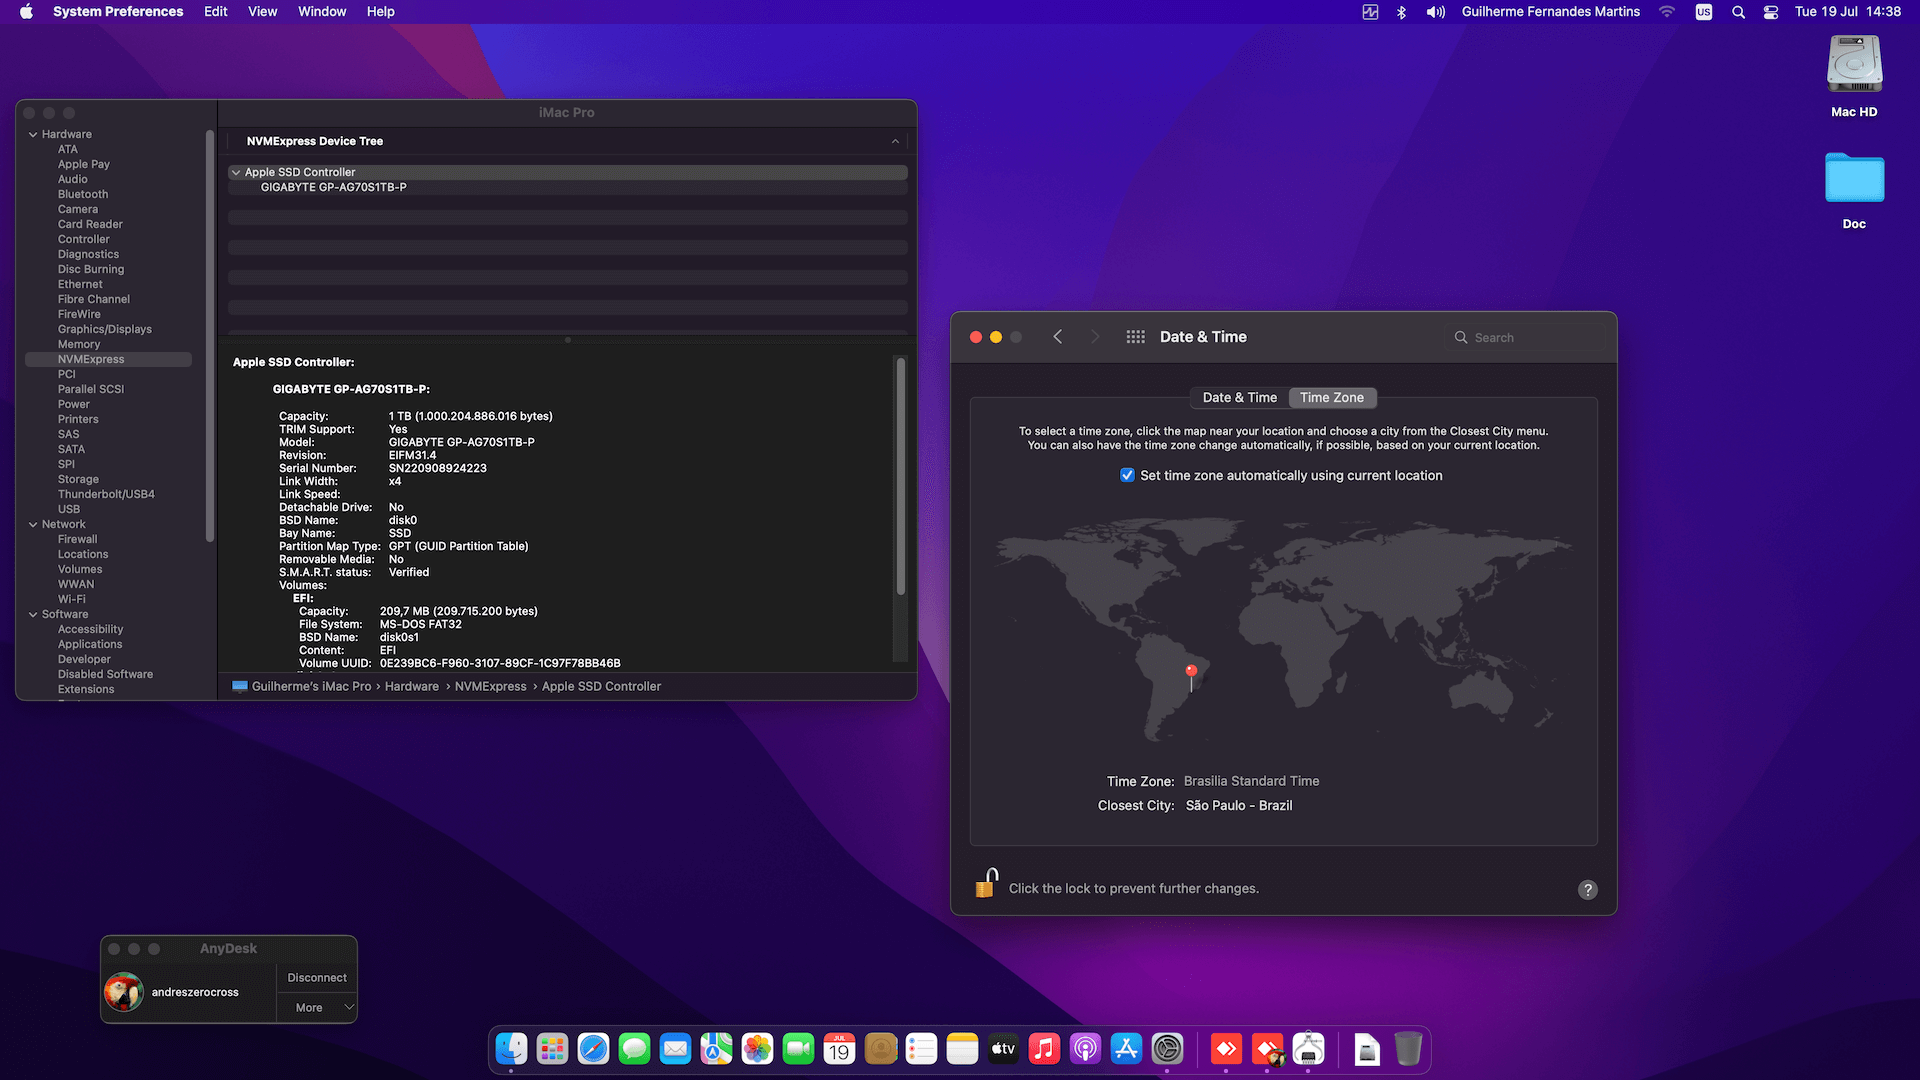This screenshot has height=1080, width=1920.
Task: Open the Mac HD desktop drive icon
Action: pos(1854,66)
